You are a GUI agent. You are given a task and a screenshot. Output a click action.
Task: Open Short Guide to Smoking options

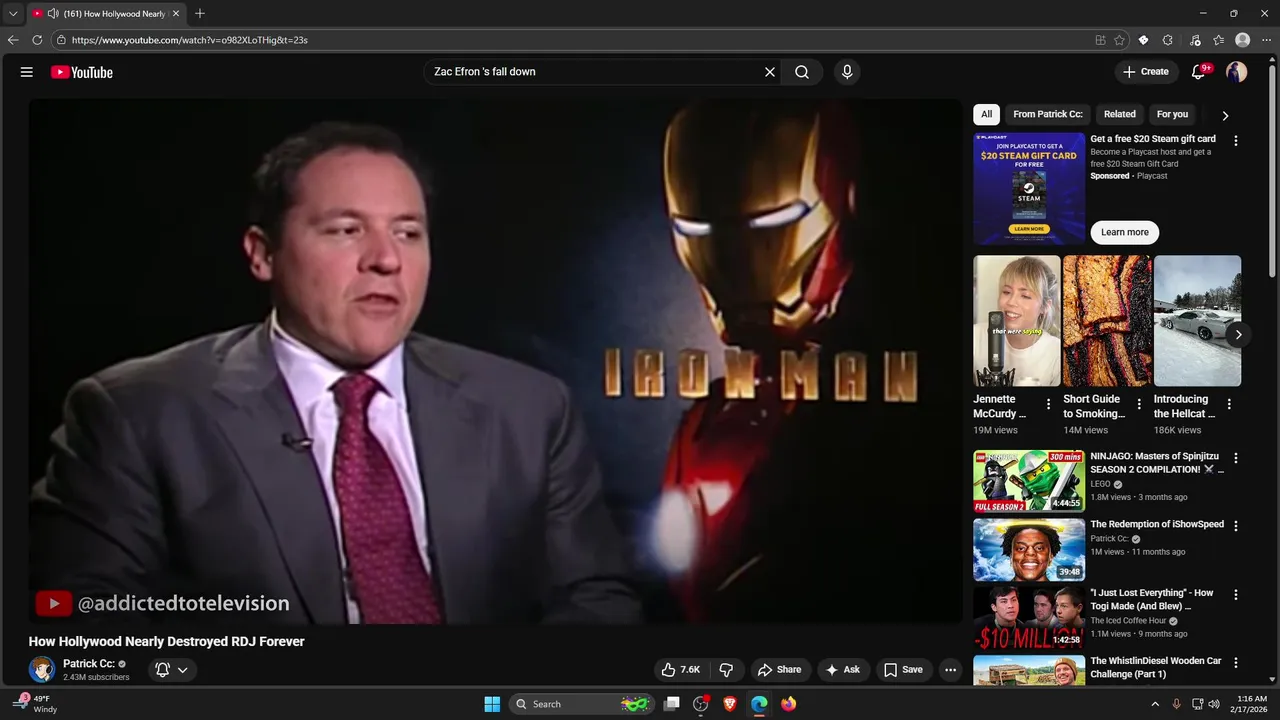click(x=1139, y=405)
